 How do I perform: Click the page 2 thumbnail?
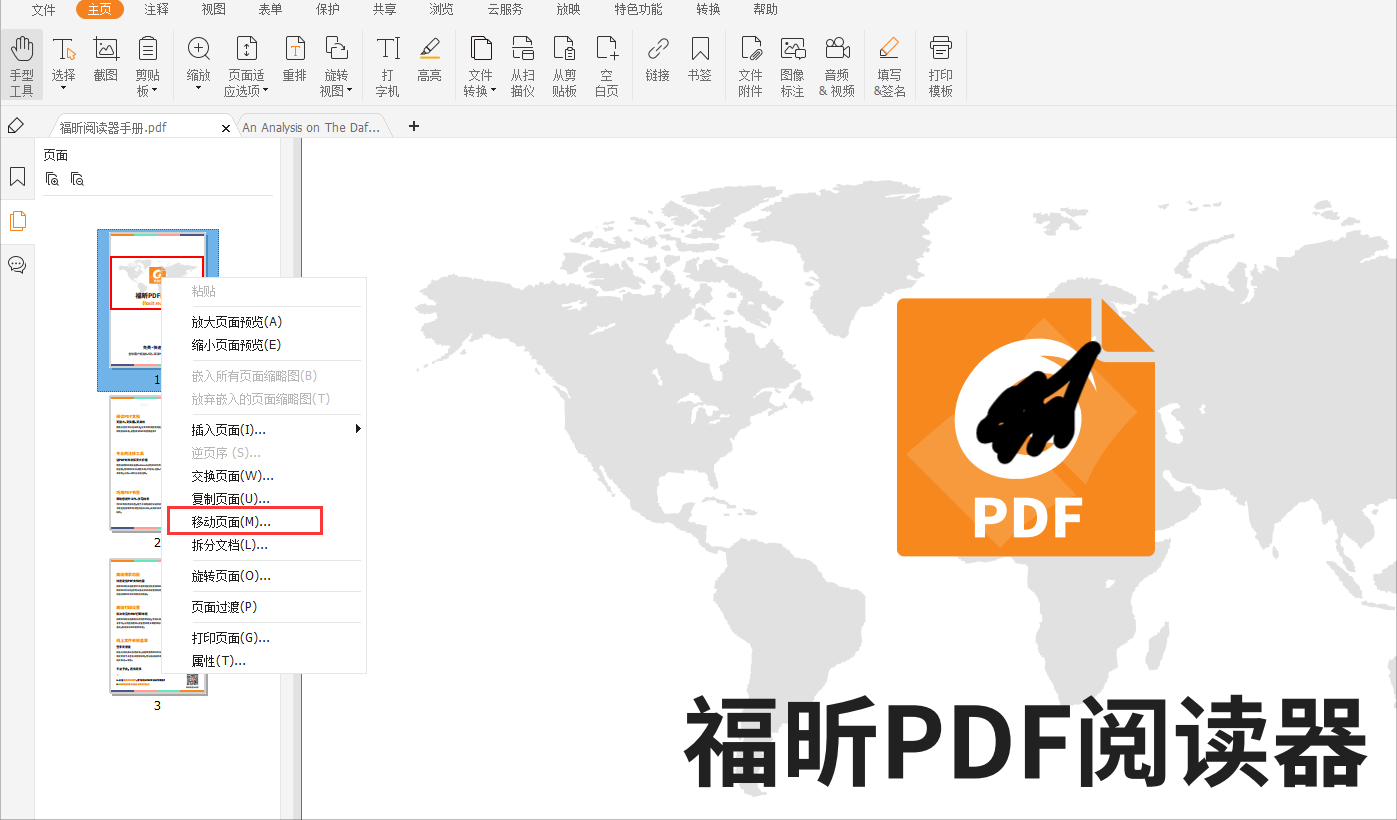135,462
